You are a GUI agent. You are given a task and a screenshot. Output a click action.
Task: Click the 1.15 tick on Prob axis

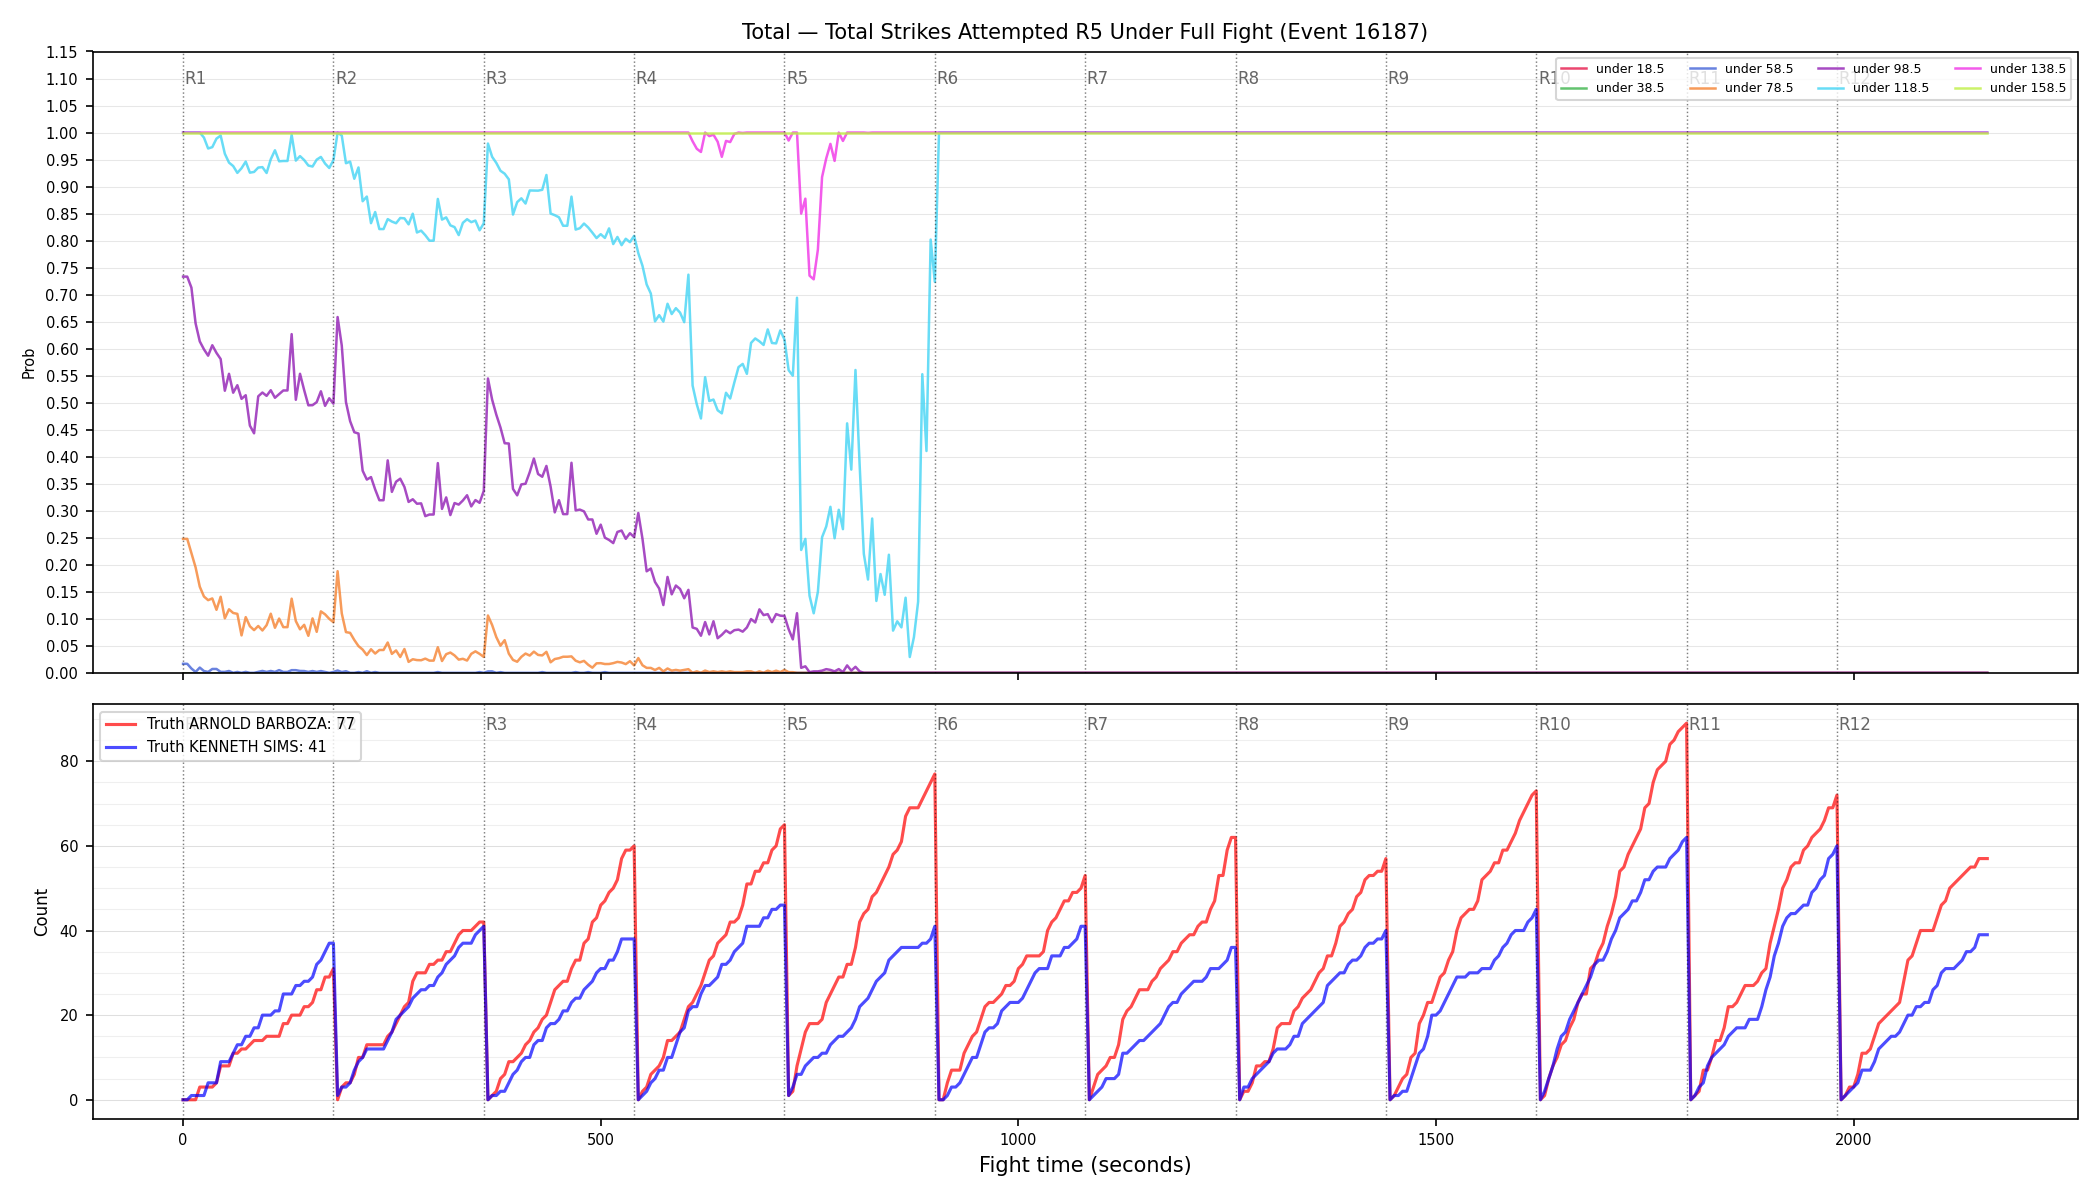click(61, 52)
